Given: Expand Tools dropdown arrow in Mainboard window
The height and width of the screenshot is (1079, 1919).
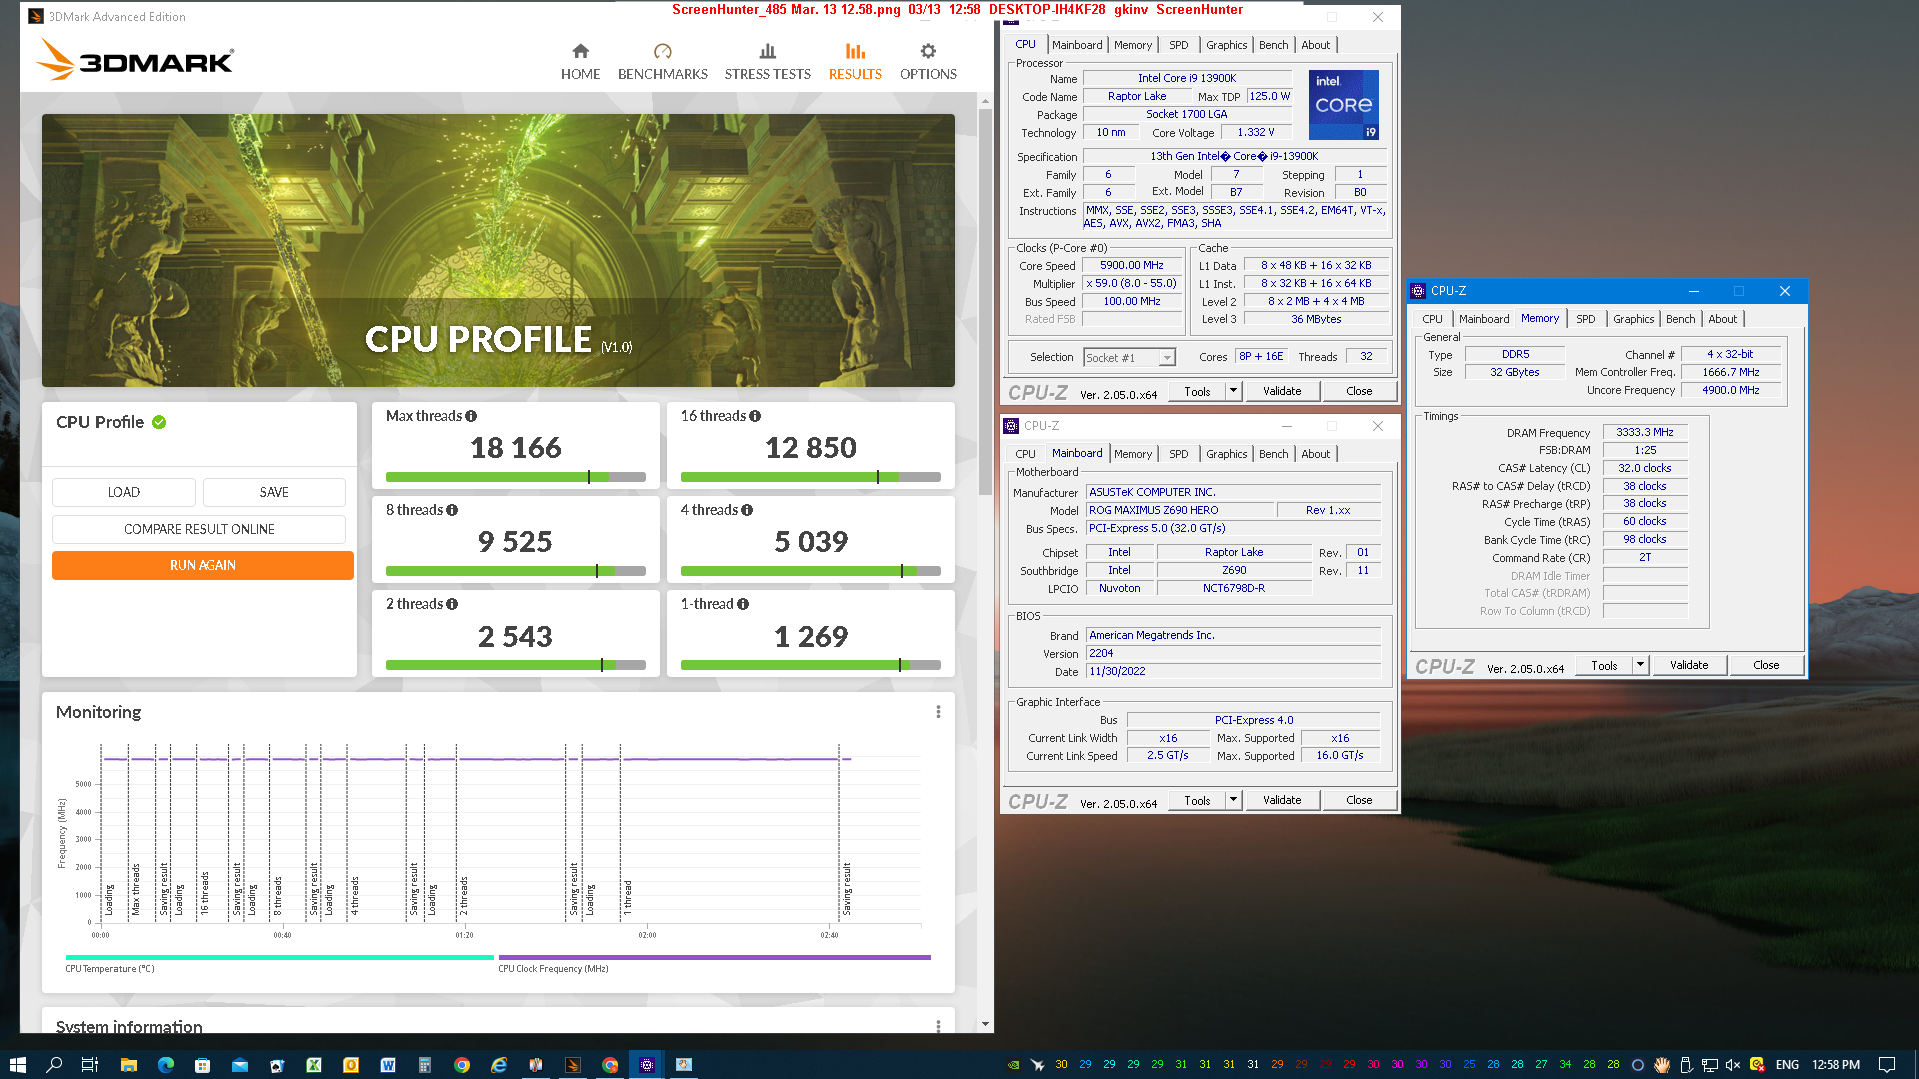Looking at the screenshot, I should click(1233, 800).
